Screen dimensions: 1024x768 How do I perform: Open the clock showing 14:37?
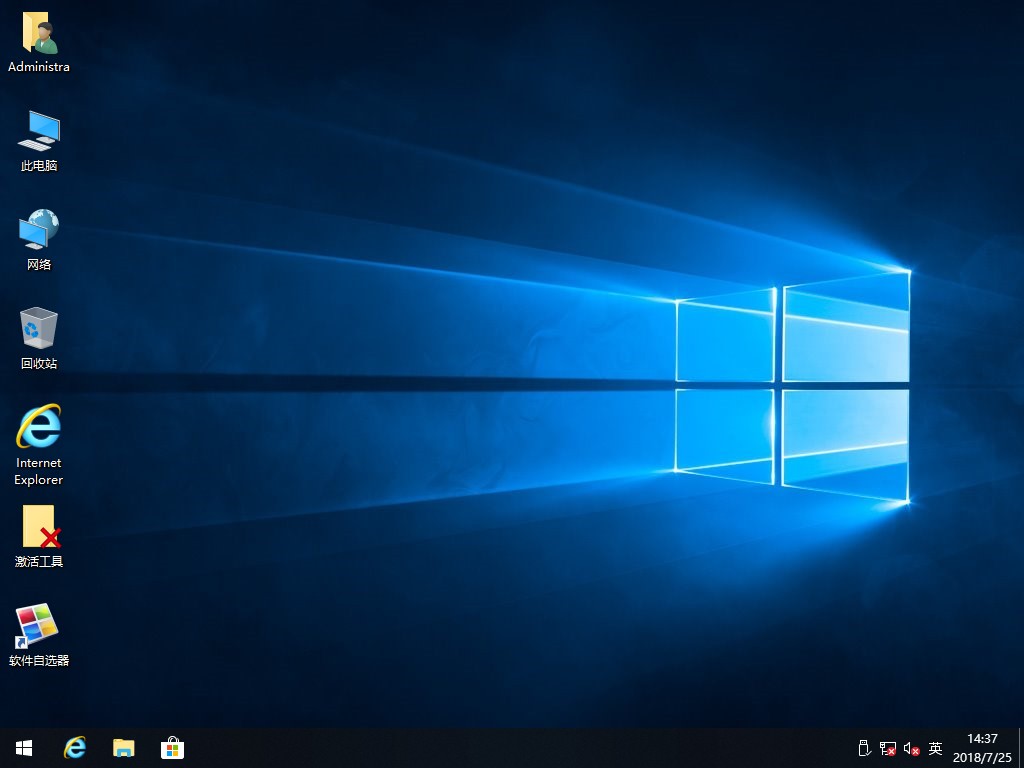(982, 748)
